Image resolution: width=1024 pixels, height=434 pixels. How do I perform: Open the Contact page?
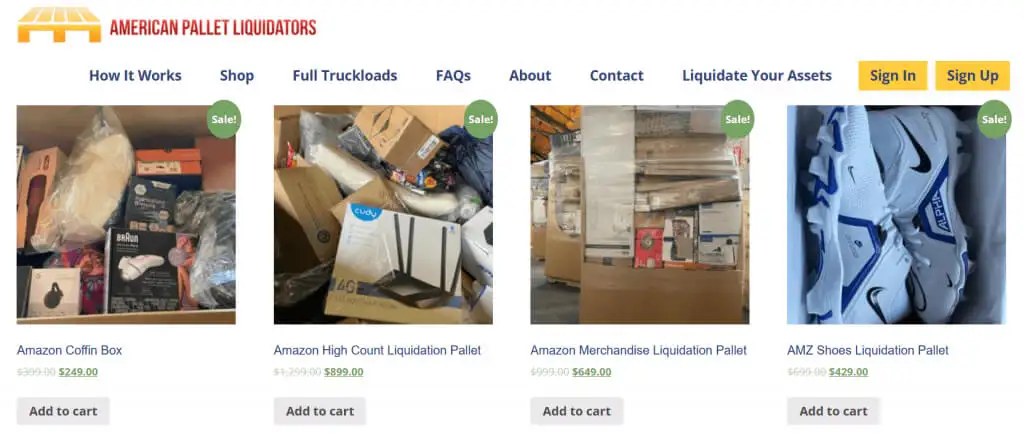pyautogui.click(x=616, y=76)
